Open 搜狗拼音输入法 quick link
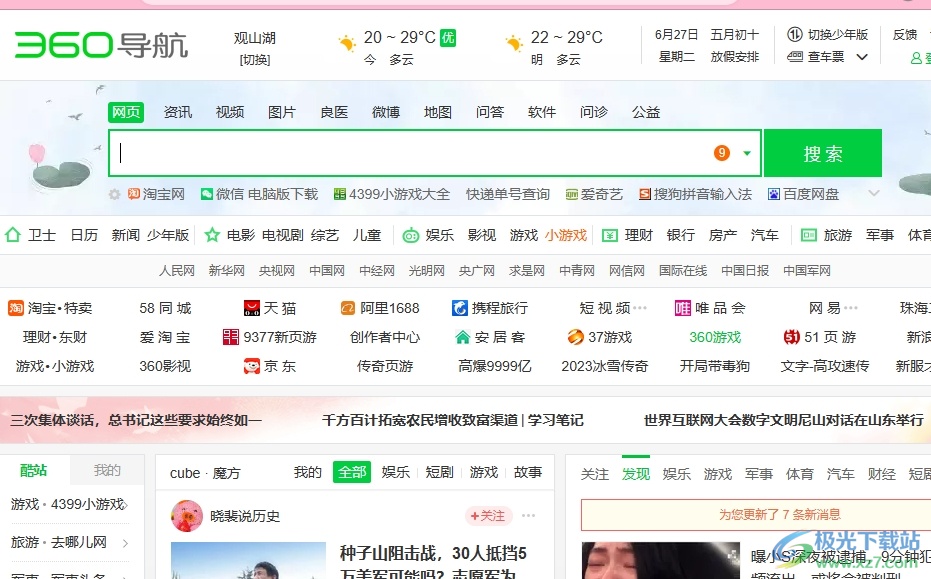This screenshot has height=579, width=931. 695,194
